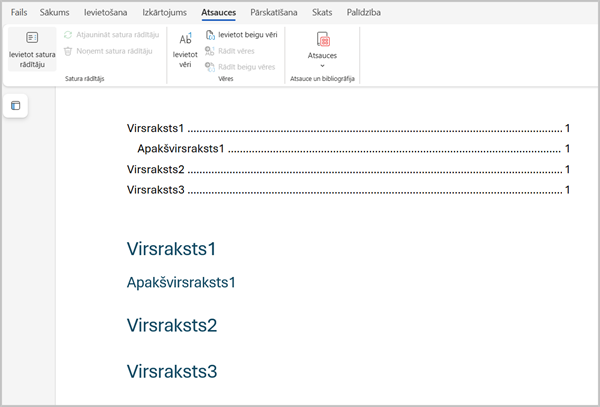
Task: Open the Ievietošana ribbon tab
Action: click(106, 12)
